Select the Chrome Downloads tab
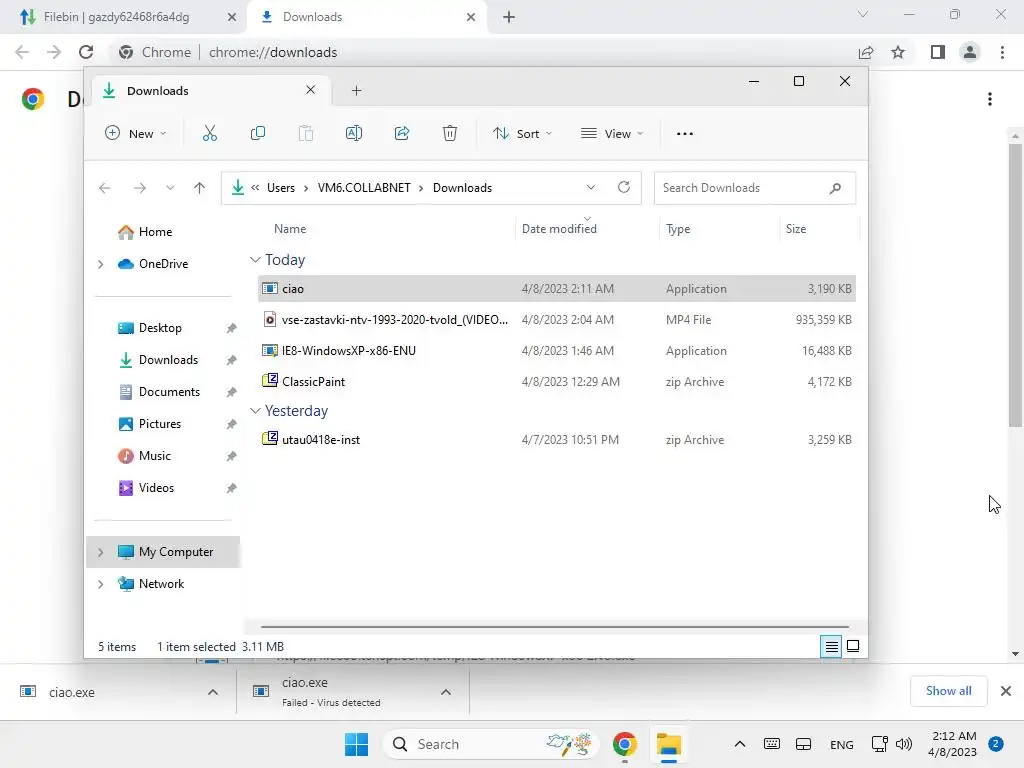 [369, 17]
